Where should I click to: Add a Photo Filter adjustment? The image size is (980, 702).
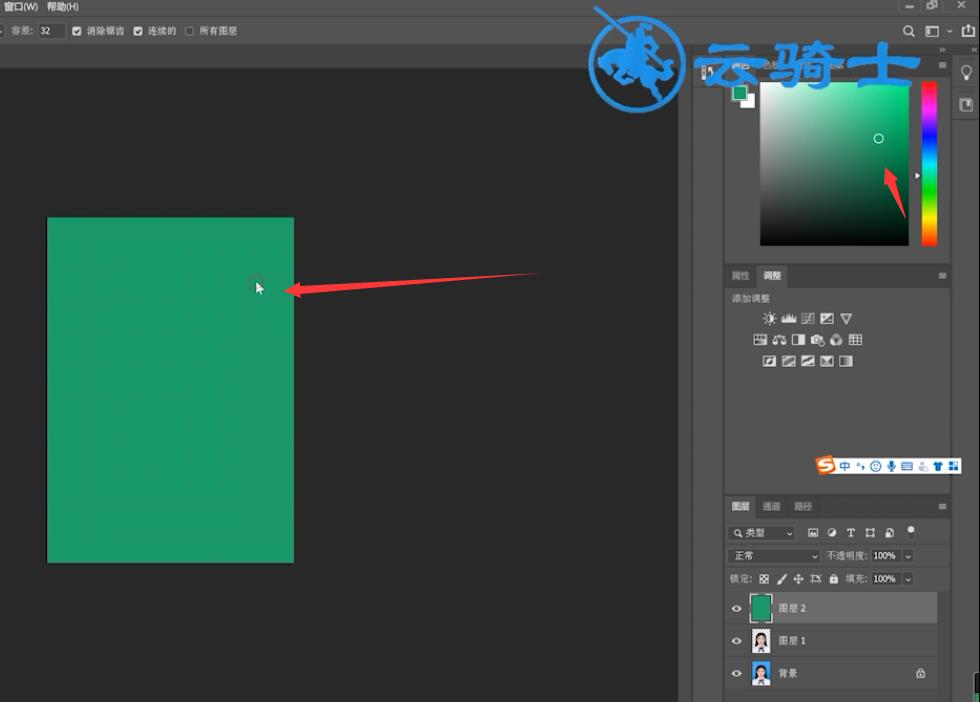[818, 340]
